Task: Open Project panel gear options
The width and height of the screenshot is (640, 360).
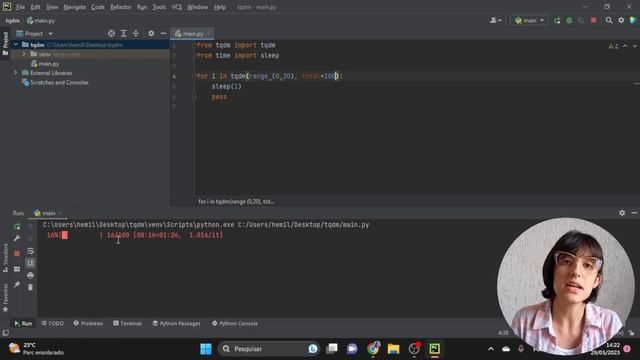Action: 151,33
